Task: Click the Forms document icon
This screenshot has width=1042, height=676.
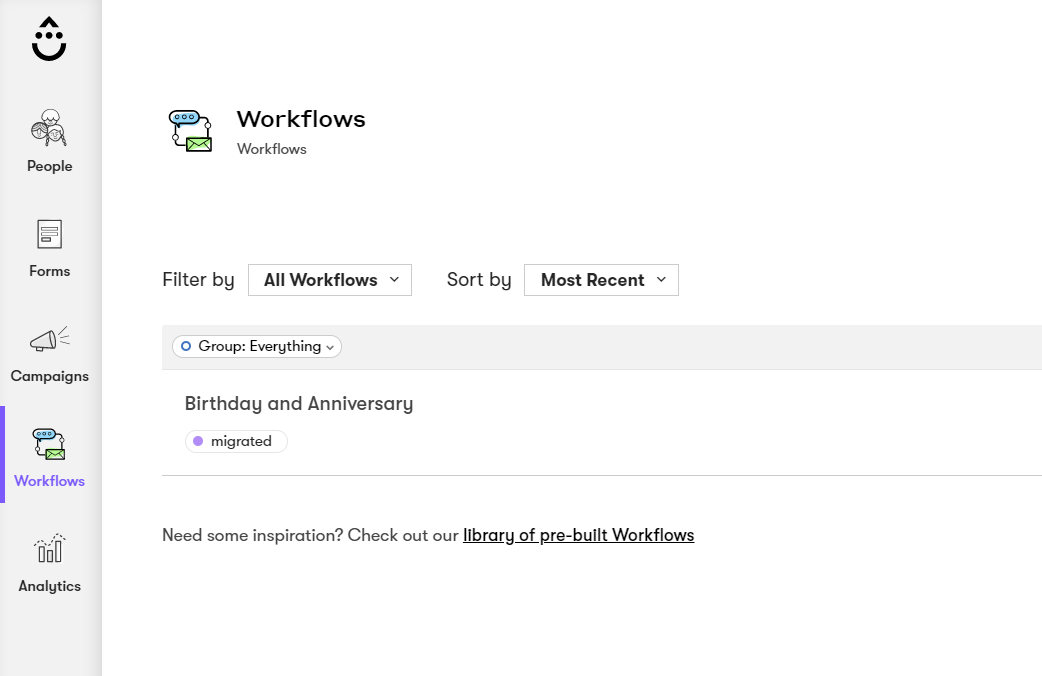Action: tap(49, 234)
